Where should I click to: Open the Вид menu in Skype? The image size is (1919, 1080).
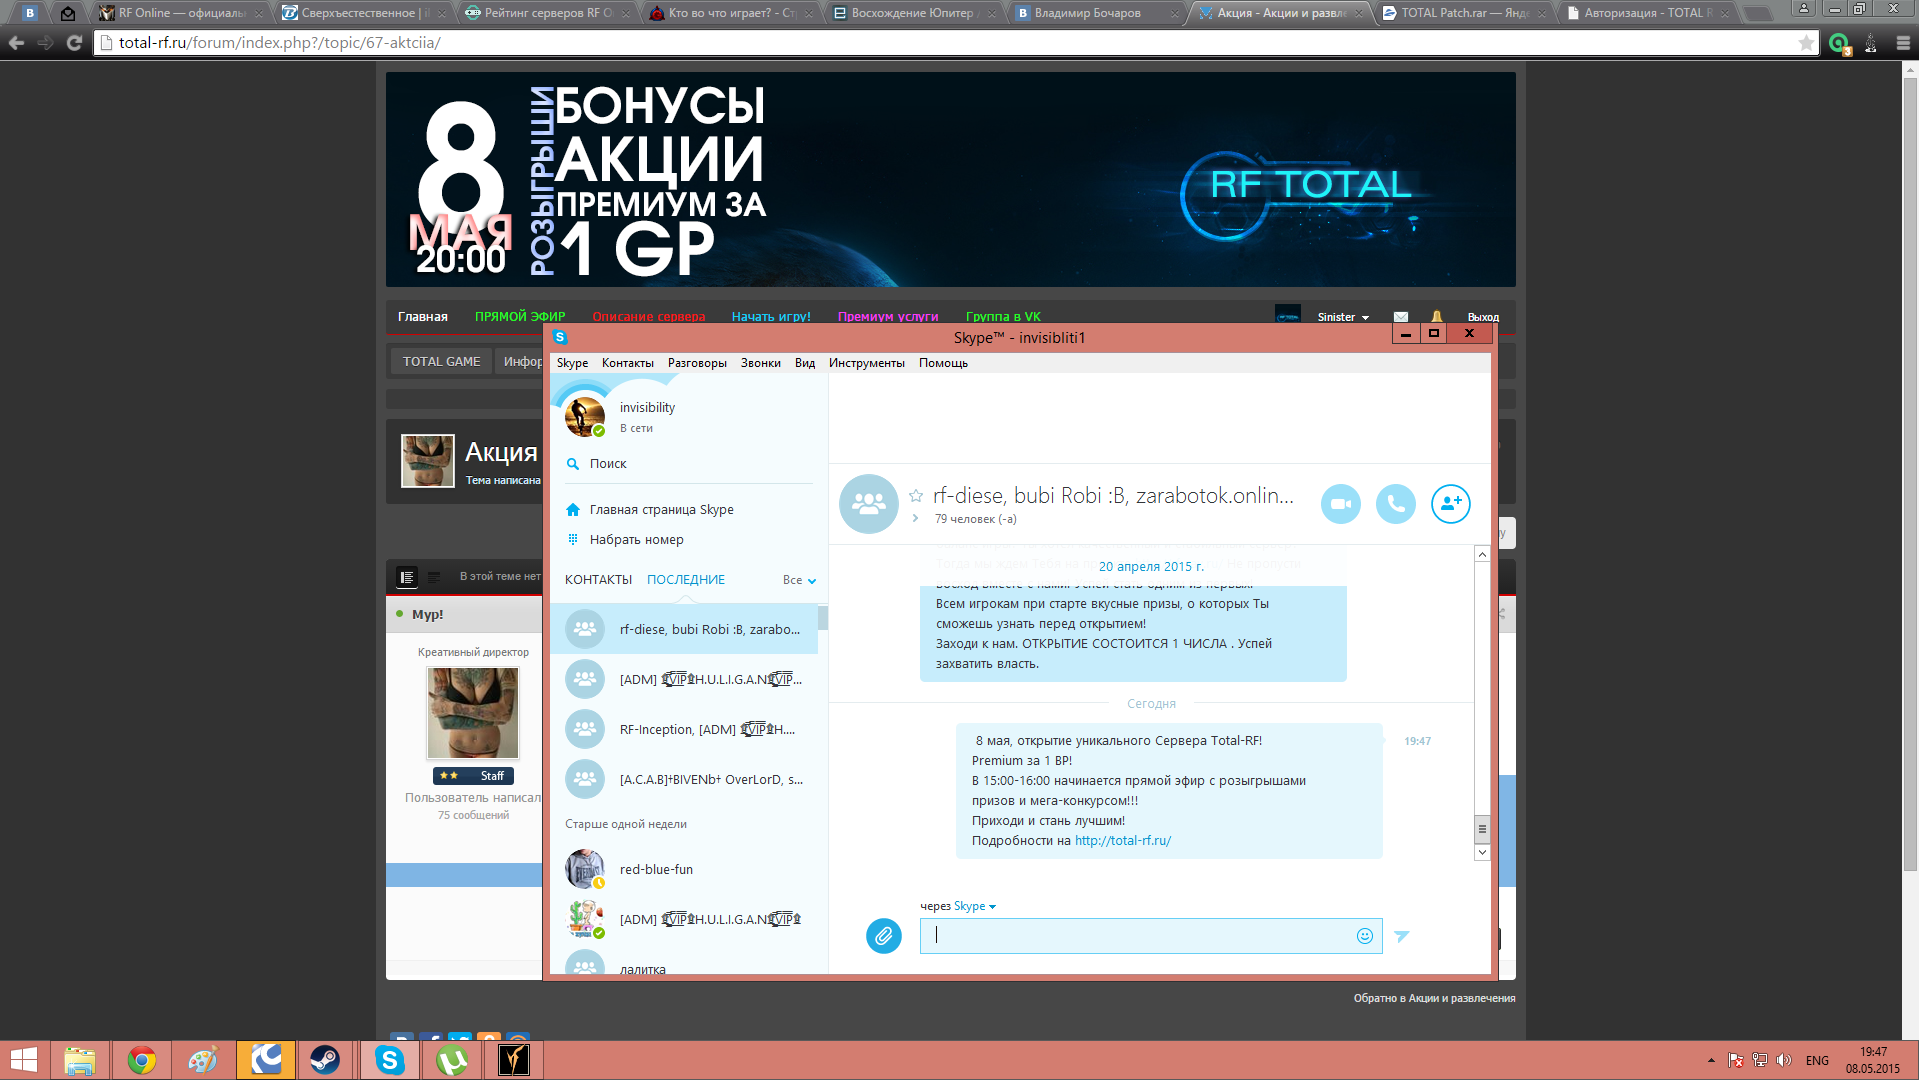805,363
